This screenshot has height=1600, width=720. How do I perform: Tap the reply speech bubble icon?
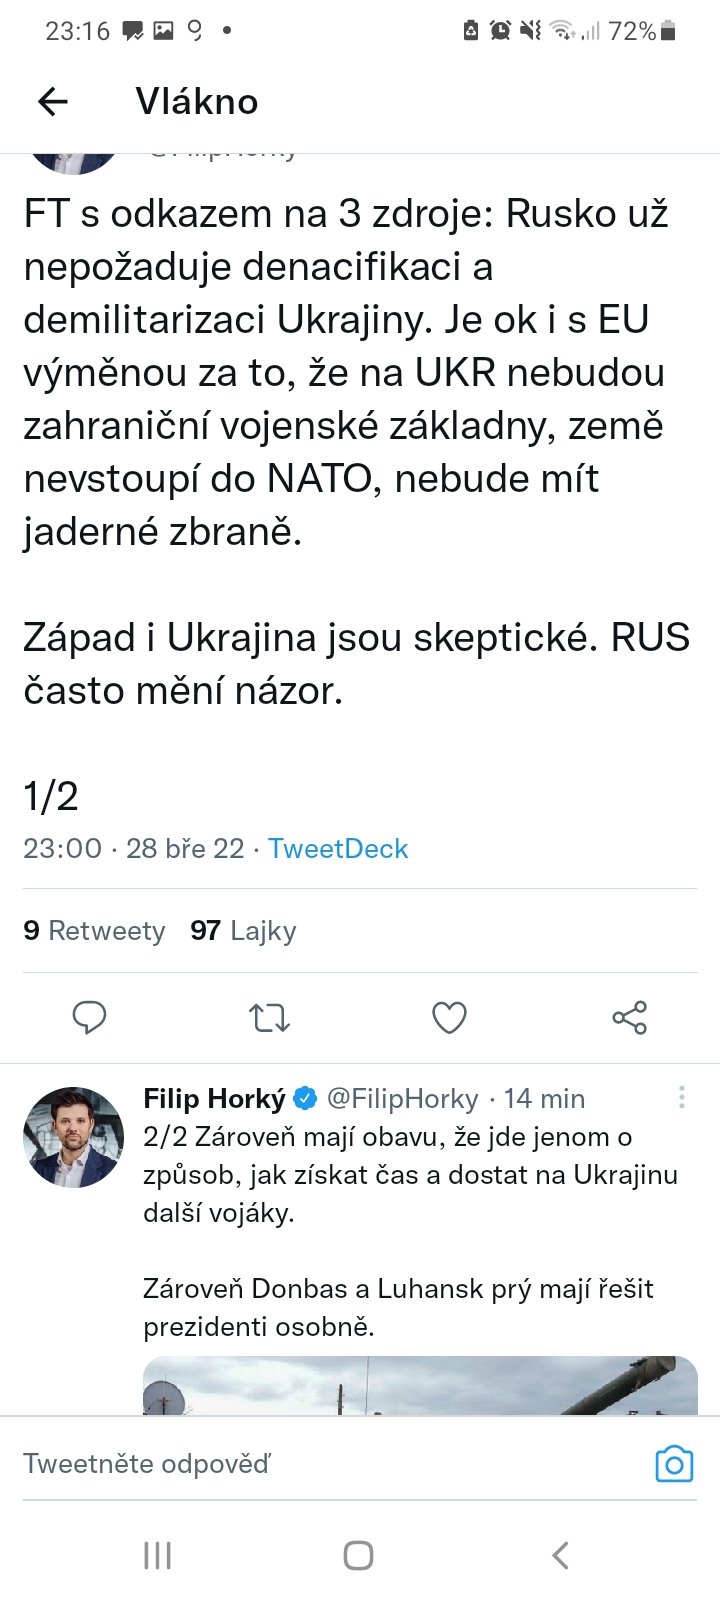point(90,1017)
